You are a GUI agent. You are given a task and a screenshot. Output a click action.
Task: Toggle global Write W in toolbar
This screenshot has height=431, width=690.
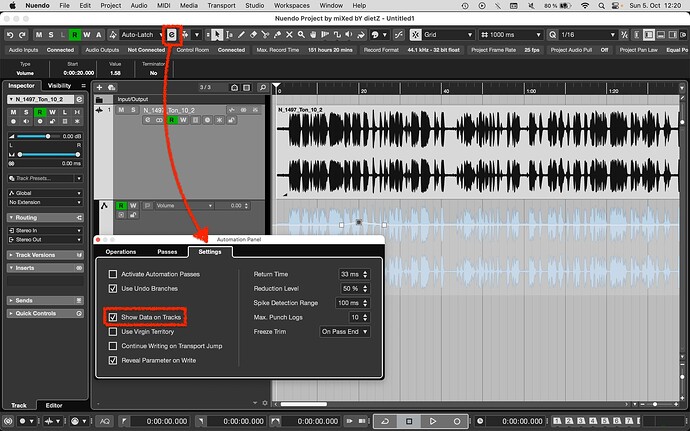click(x=87, y=35)
